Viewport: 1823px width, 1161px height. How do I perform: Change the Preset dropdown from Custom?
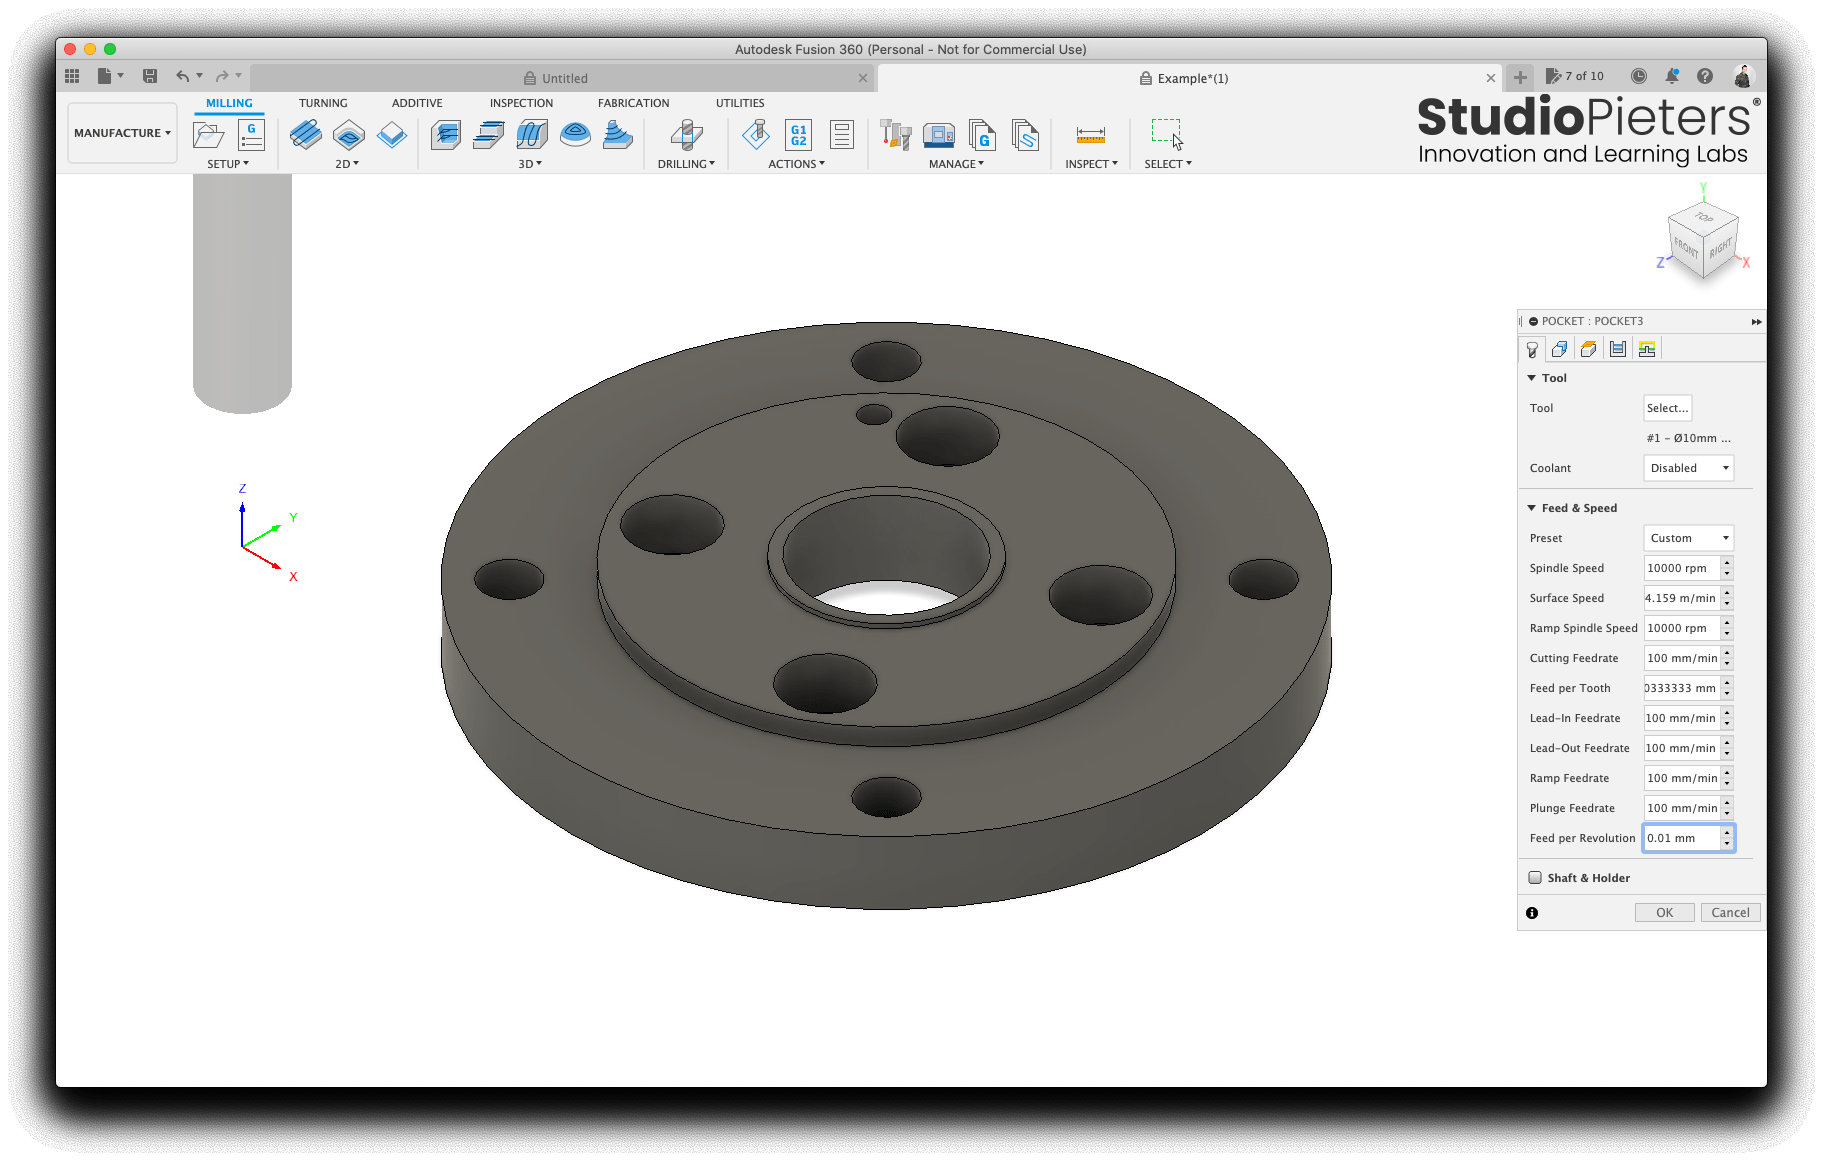1688,537
